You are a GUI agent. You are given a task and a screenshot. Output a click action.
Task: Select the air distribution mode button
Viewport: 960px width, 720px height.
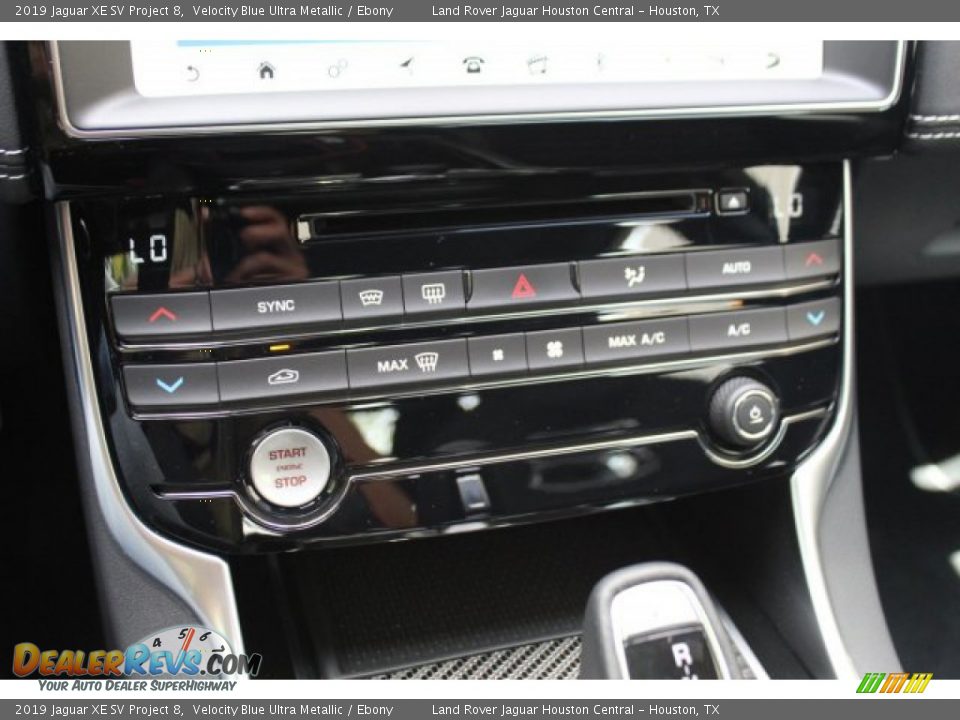634,276
